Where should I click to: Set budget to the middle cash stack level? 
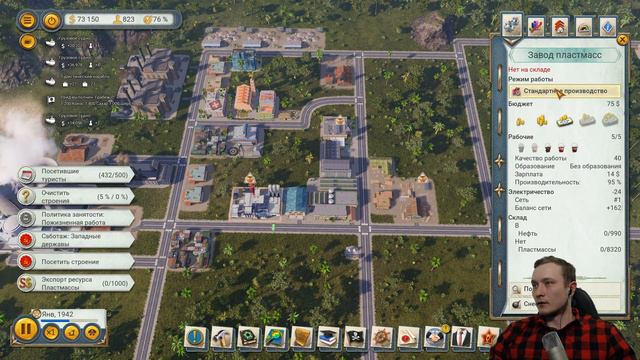tap(564, 120)
